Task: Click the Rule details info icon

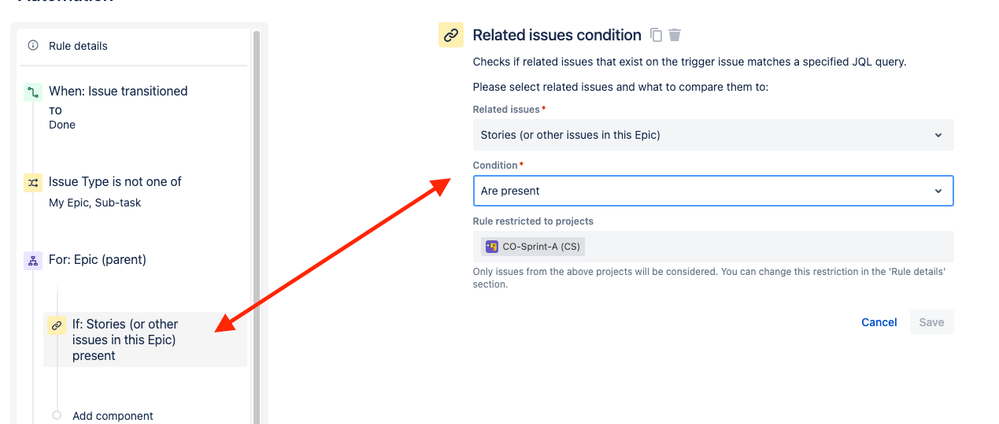Action: [33, 45]
